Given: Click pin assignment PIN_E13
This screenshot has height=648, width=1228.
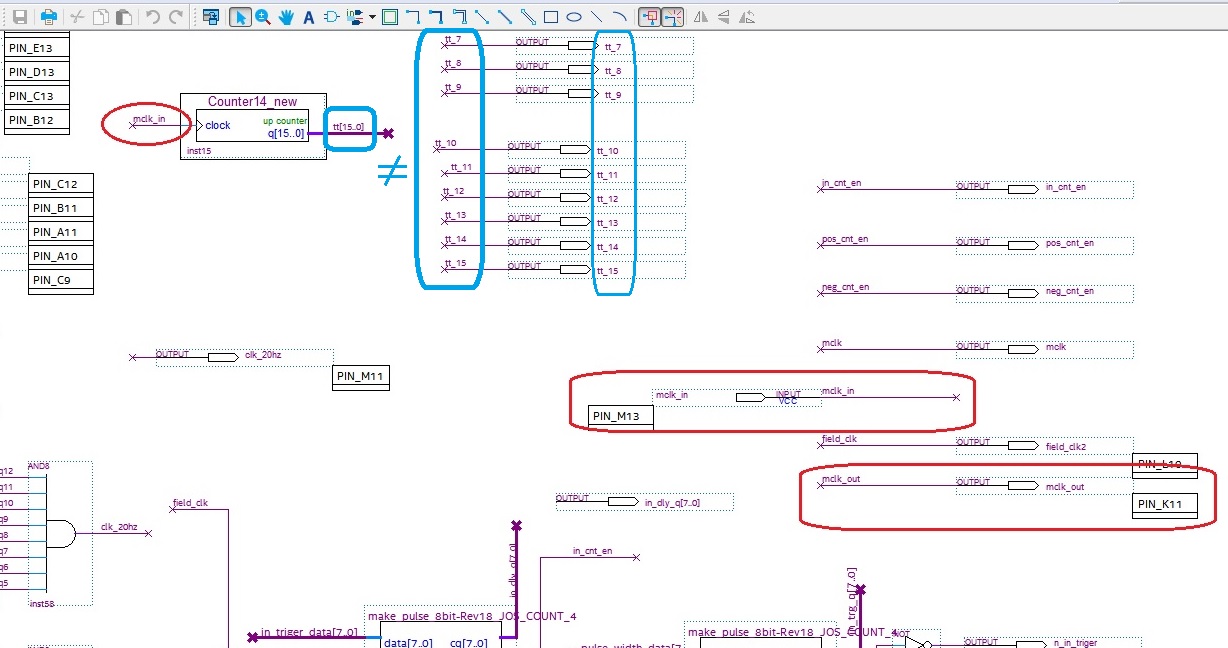Looking at the screenshot, I should (x=38, y=48).
